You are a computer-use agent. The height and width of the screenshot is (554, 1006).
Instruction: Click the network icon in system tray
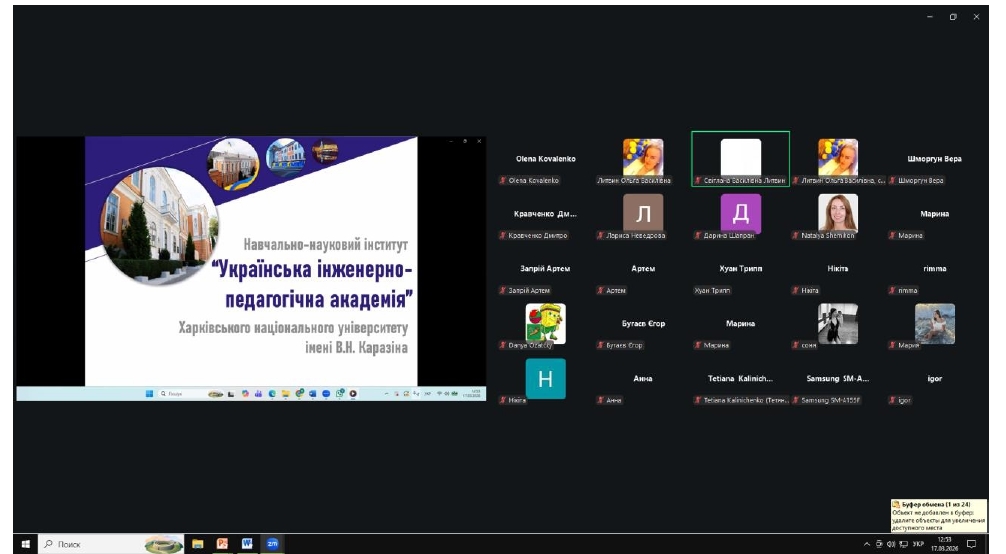(x=903, y=544)
